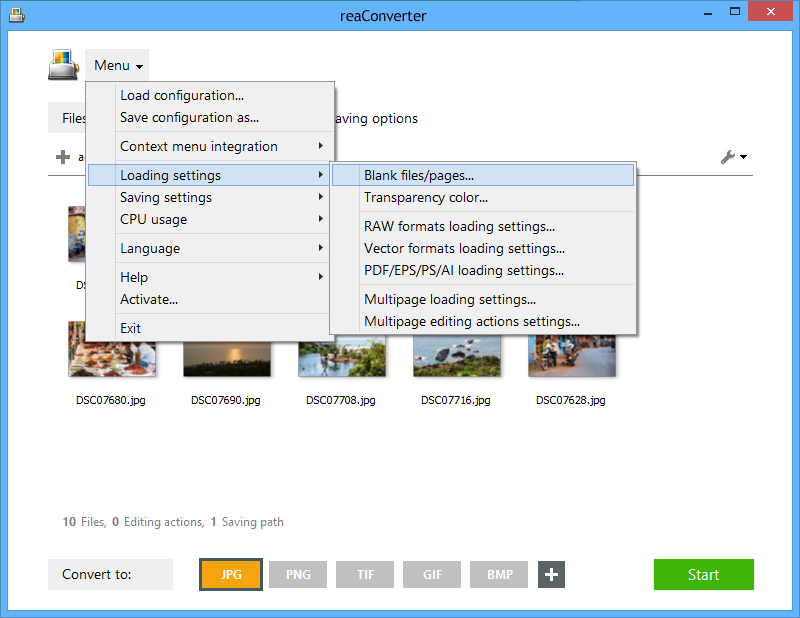
Task: Select Blank files/pages... option
Action: (483, 175)
